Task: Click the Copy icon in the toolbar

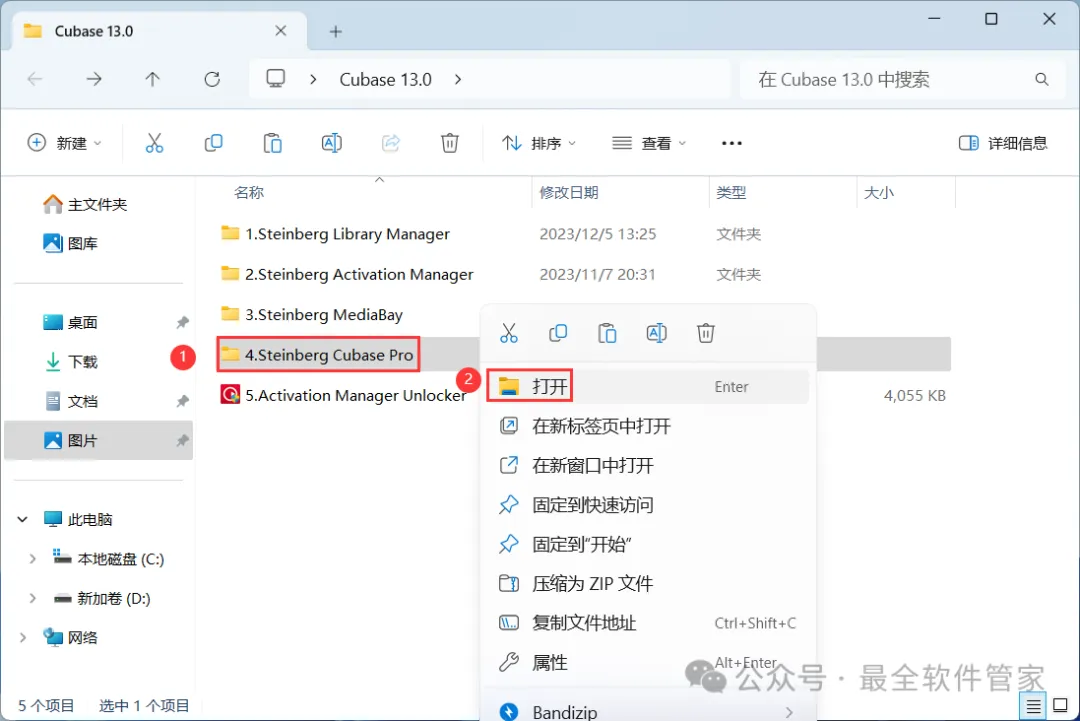Action: click(x=214, y=143)
